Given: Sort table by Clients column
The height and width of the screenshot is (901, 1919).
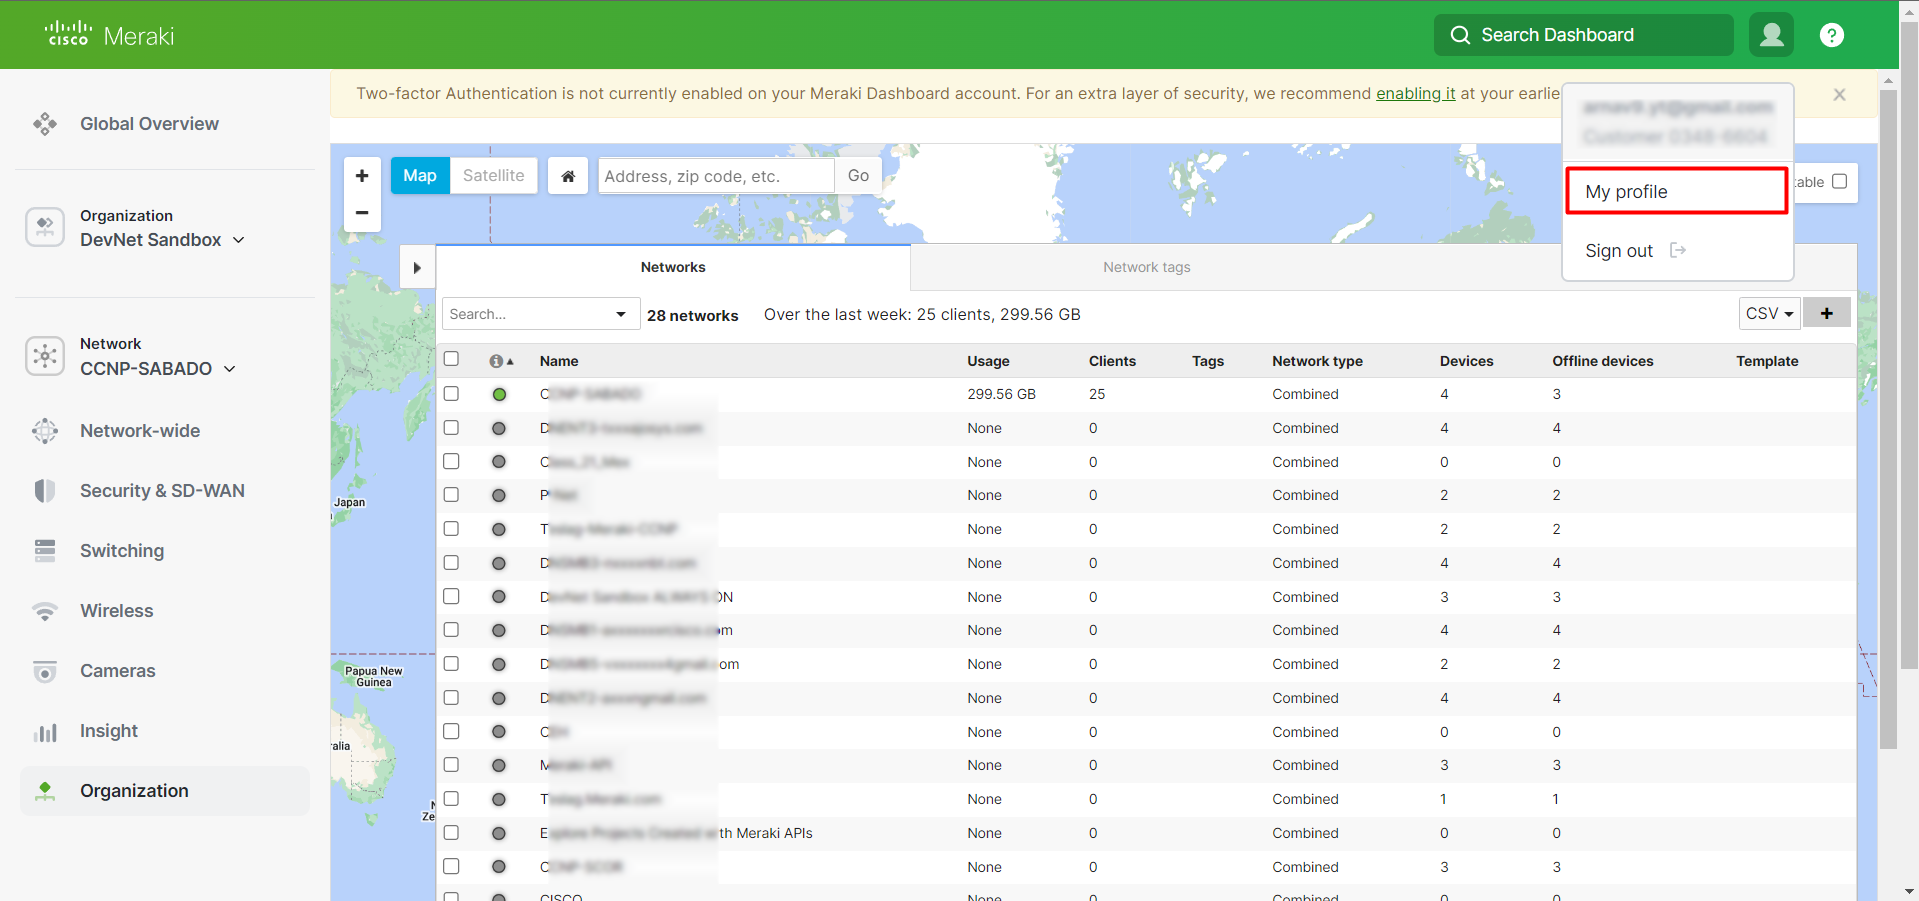Looking at the screenshot, I should point(1112,361).
